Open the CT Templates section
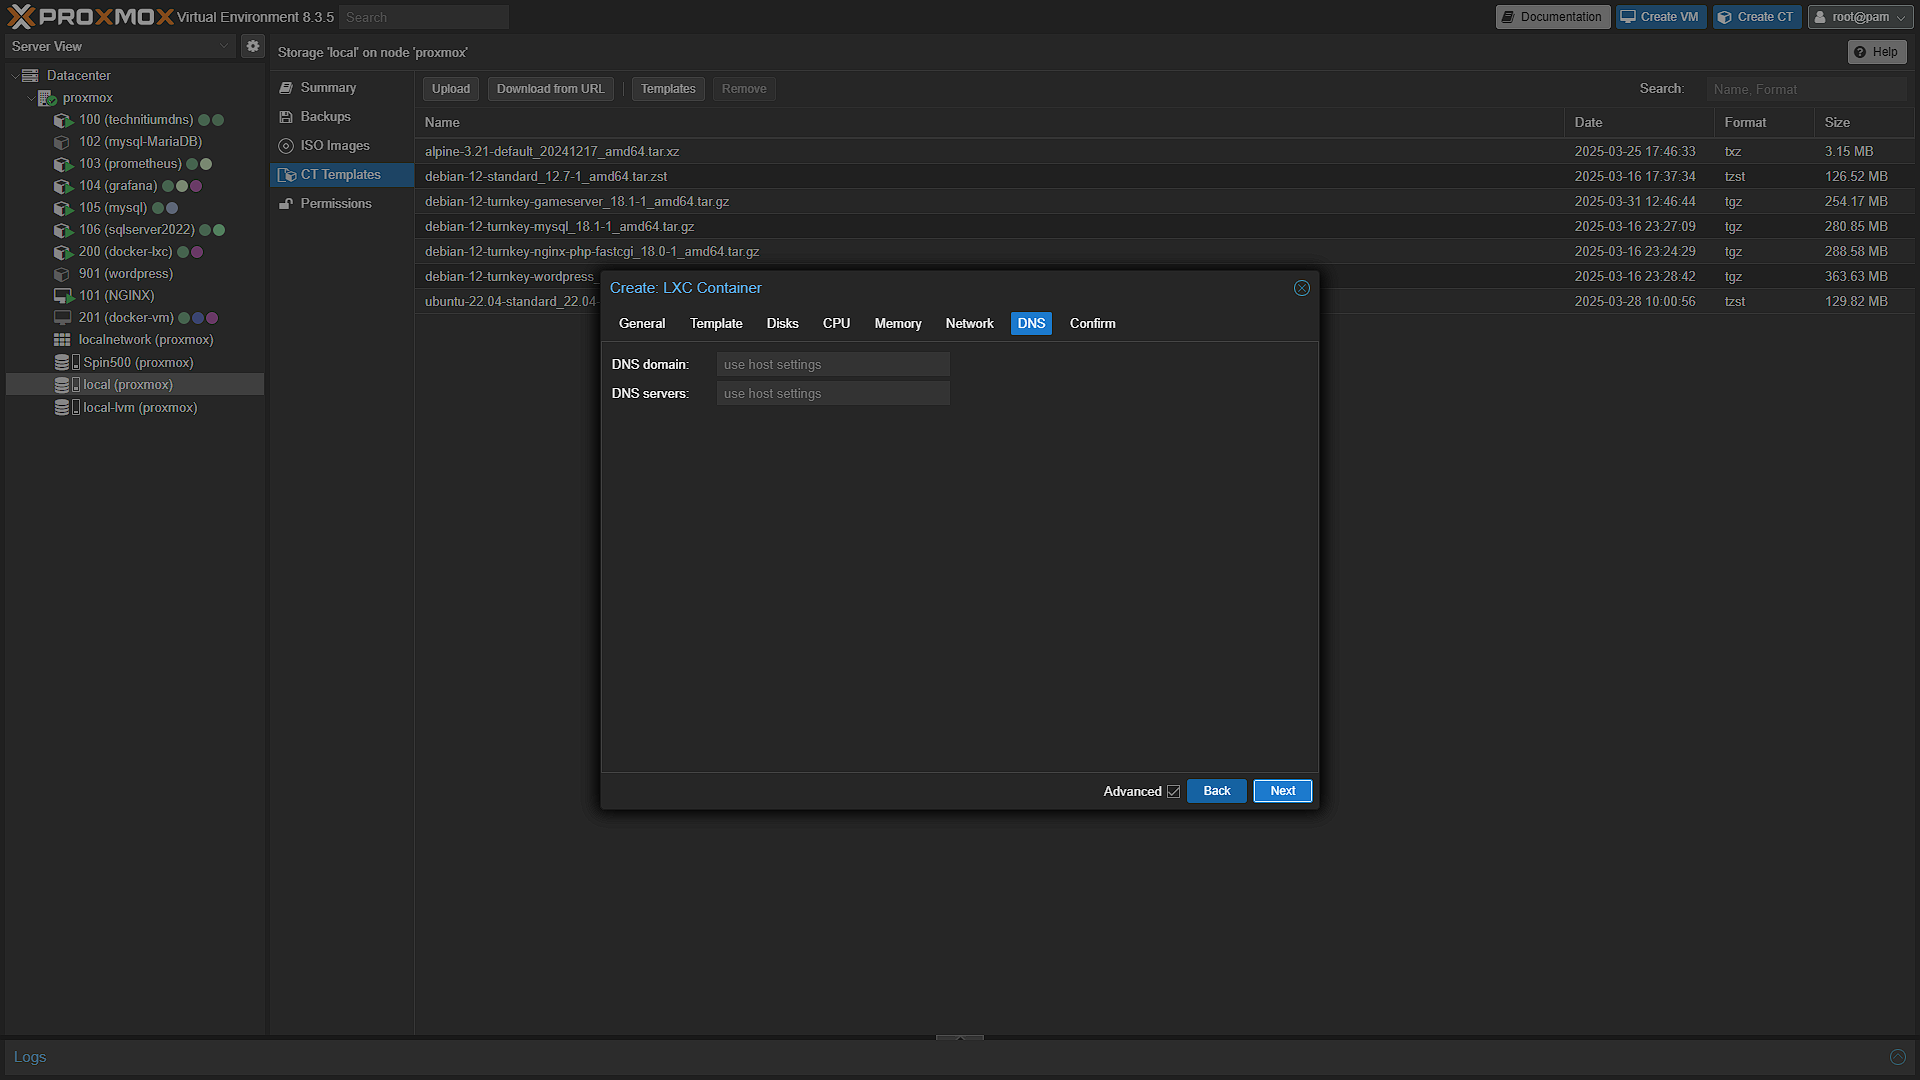The height and width of the screenshot is (1080, 1920). tap(342, 175)
